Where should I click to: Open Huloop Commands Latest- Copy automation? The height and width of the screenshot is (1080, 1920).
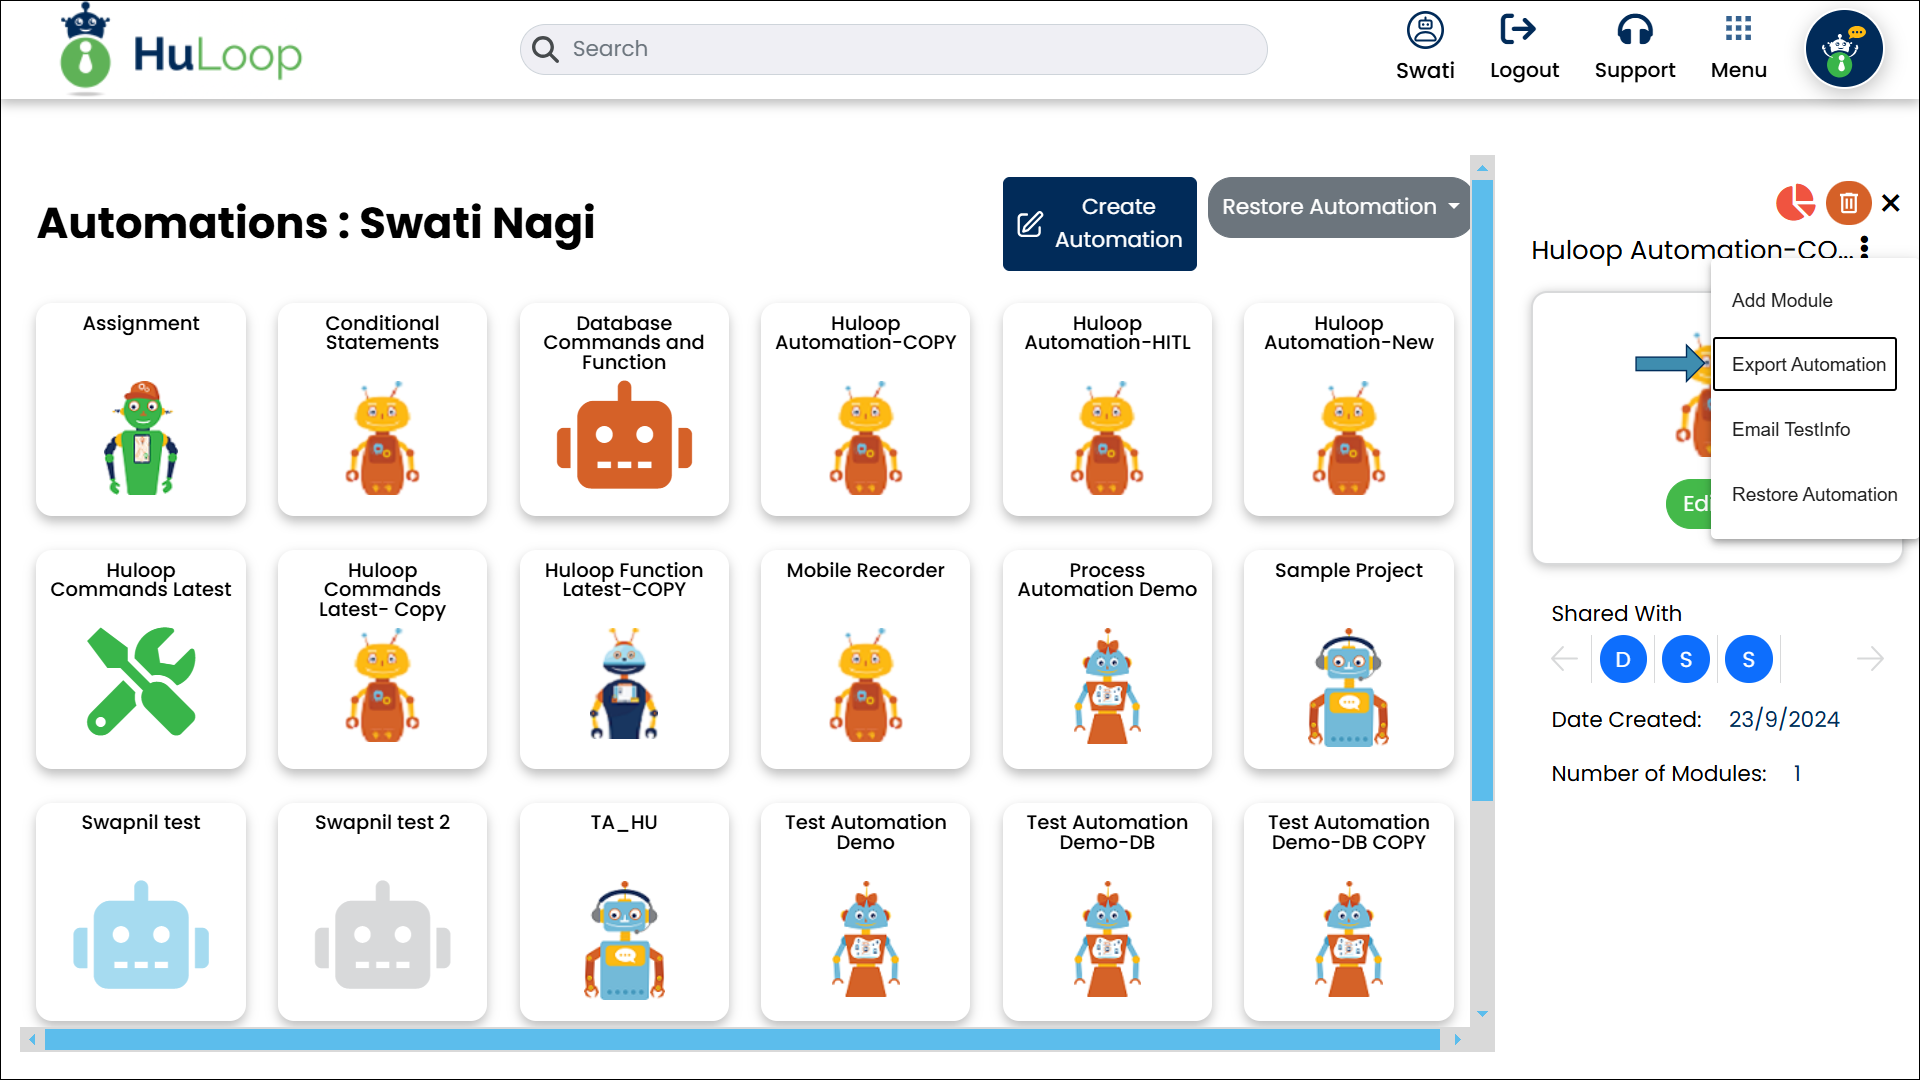pos(382,659)
